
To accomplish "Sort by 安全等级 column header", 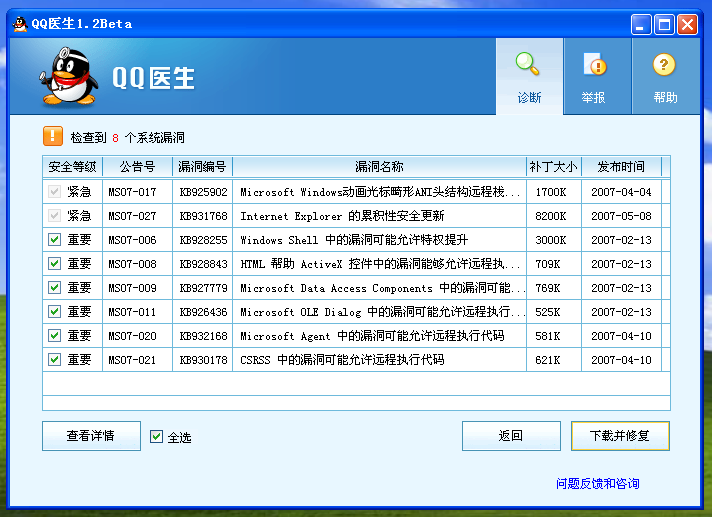I will [x=73, y=167].
